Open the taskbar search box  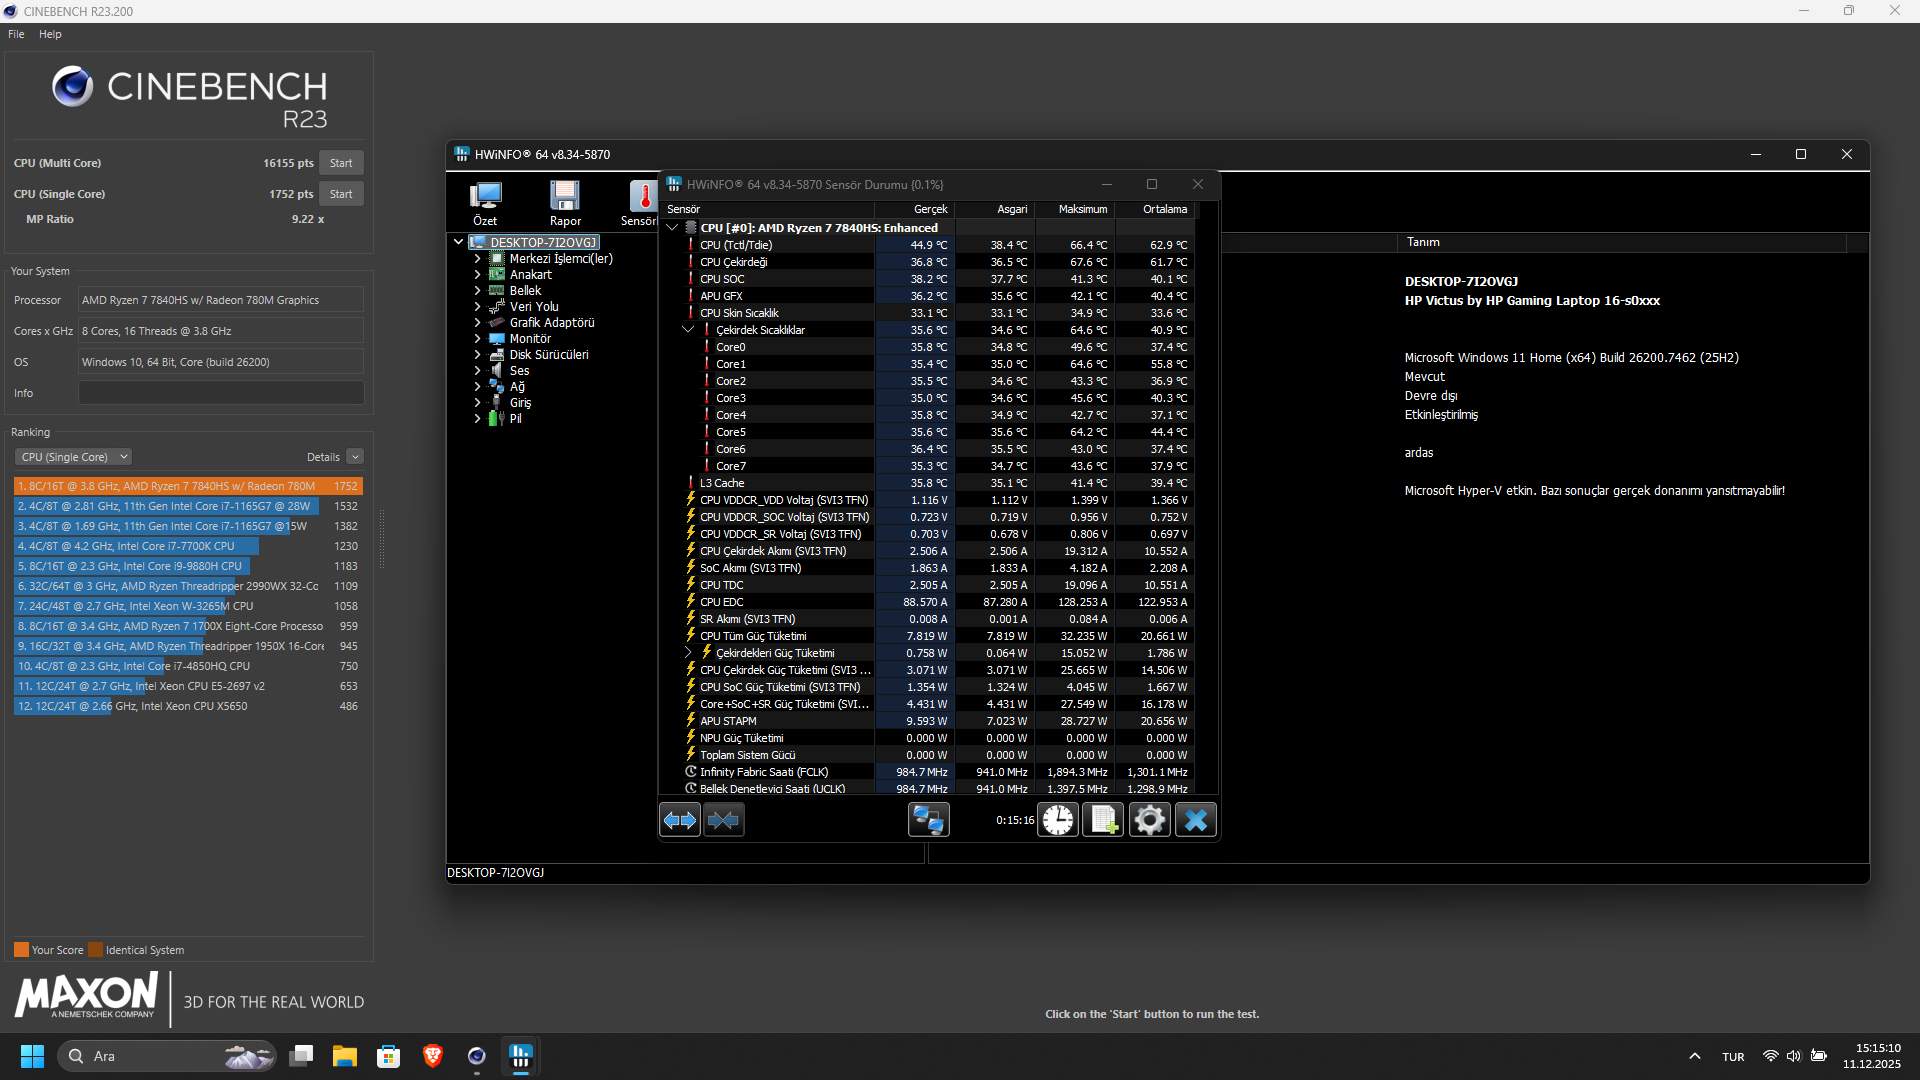[x=168, y=1056]
